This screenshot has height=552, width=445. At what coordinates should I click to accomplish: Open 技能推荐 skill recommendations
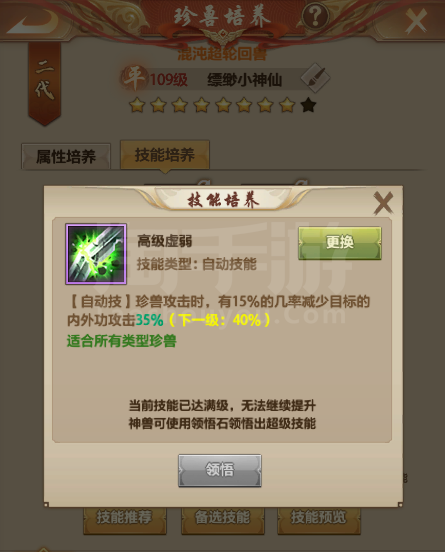coord(125,518)
